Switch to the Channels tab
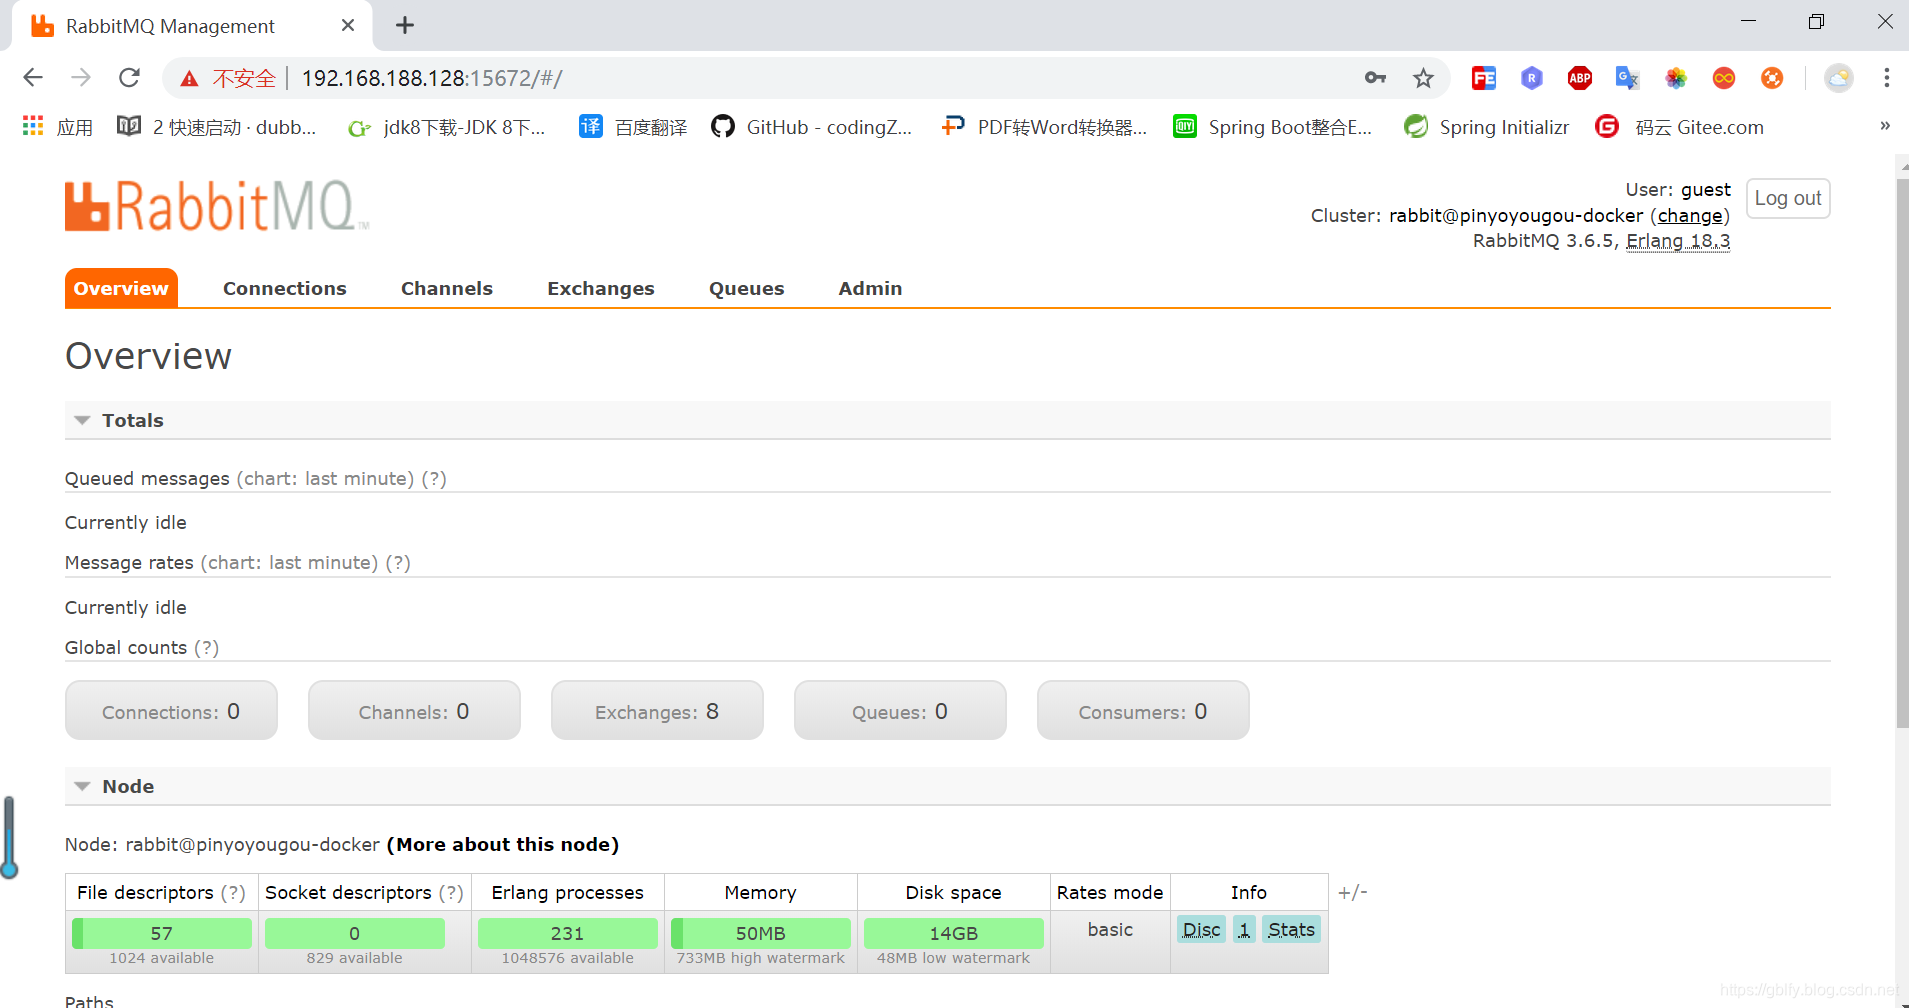The image size is (1909, 1008). pos(447,288)
